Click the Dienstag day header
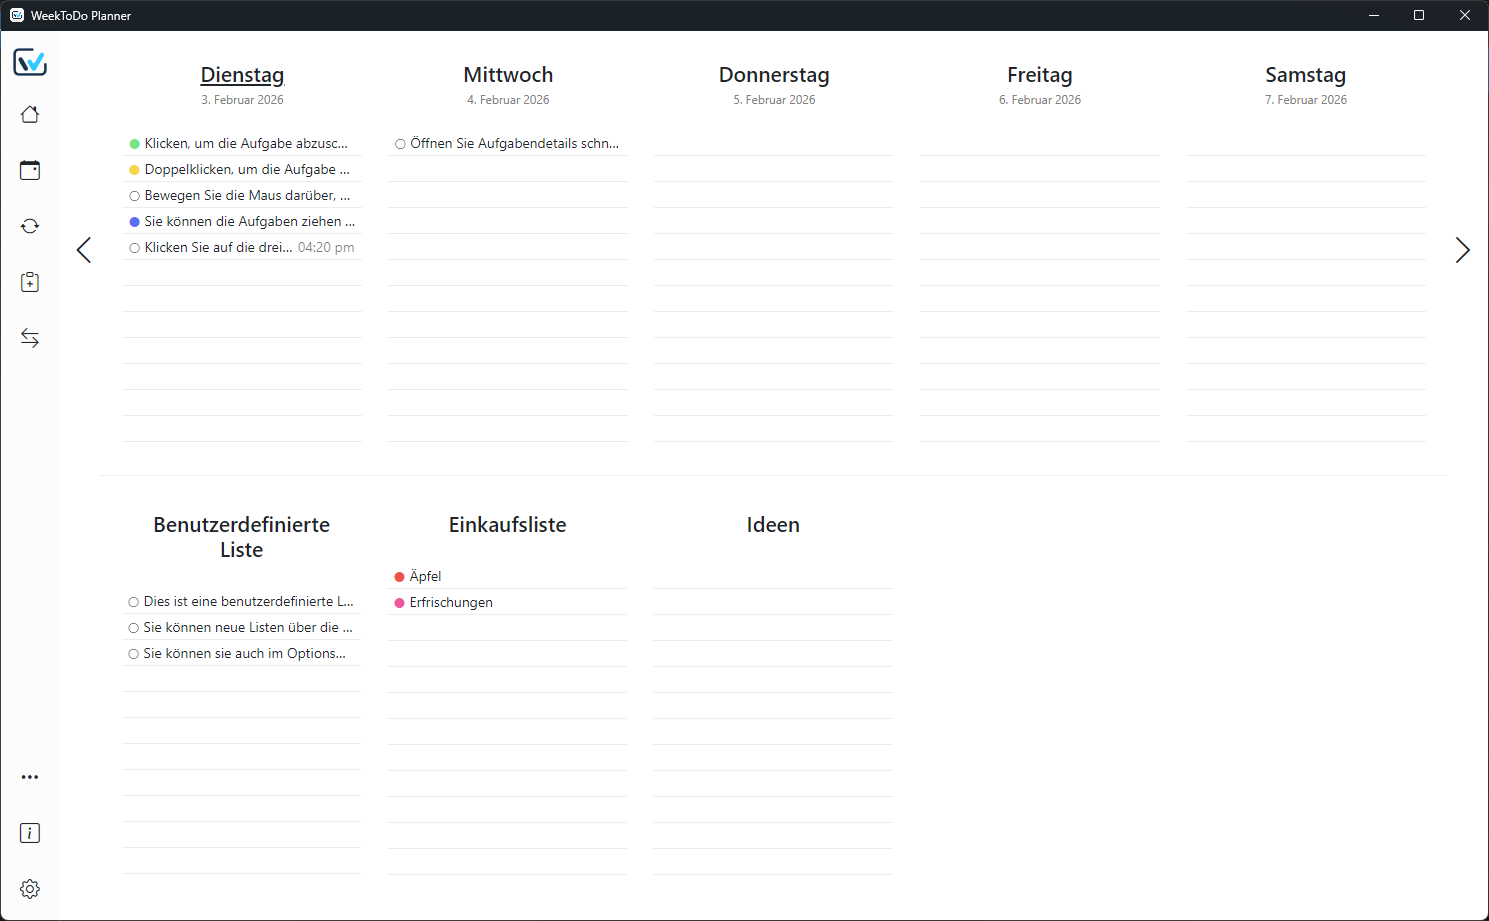Viewport: 1489px width, 921px height. (x=242, y=75)
